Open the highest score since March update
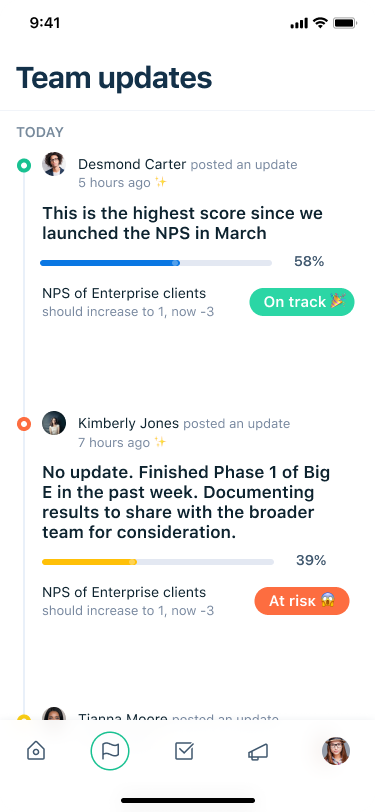The image size is (375, 812). point(182,223)
